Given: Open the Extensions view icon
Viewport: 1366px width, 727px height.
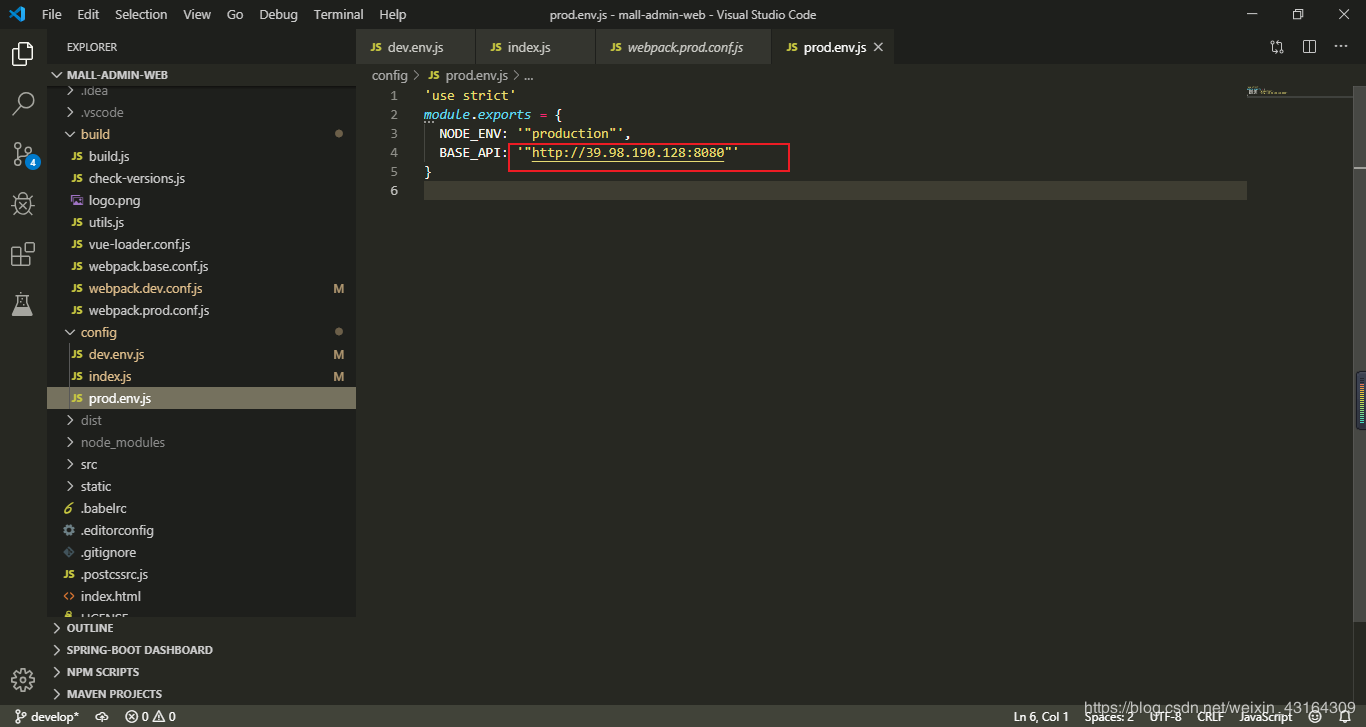Looking at the screenshot, I should click(x=23, y=254).
